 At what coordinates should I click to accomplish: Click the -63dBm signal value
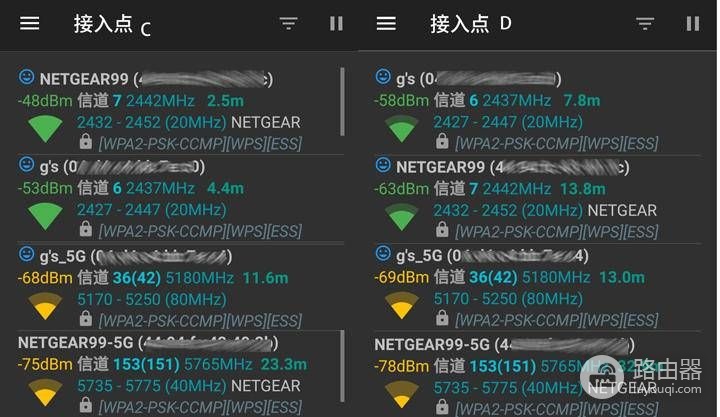[x=402, y=188]
